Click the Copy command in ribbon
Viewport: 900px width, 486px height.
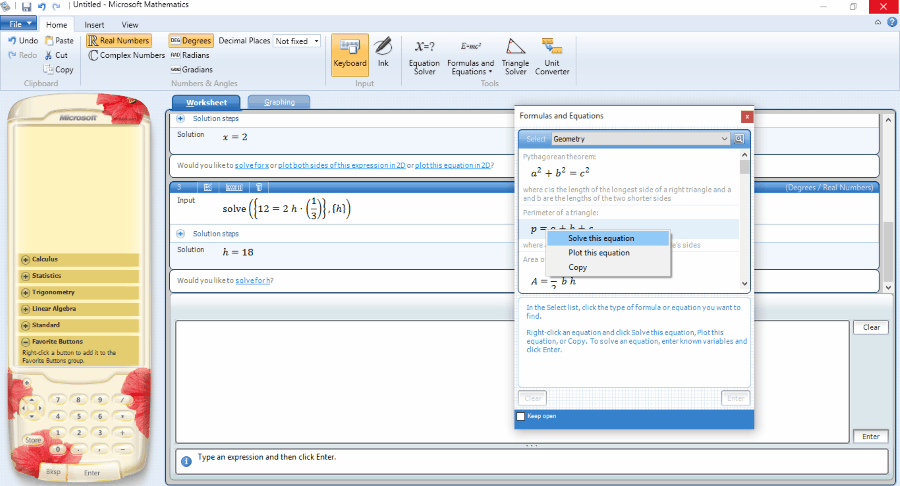[x=59, y=69]
